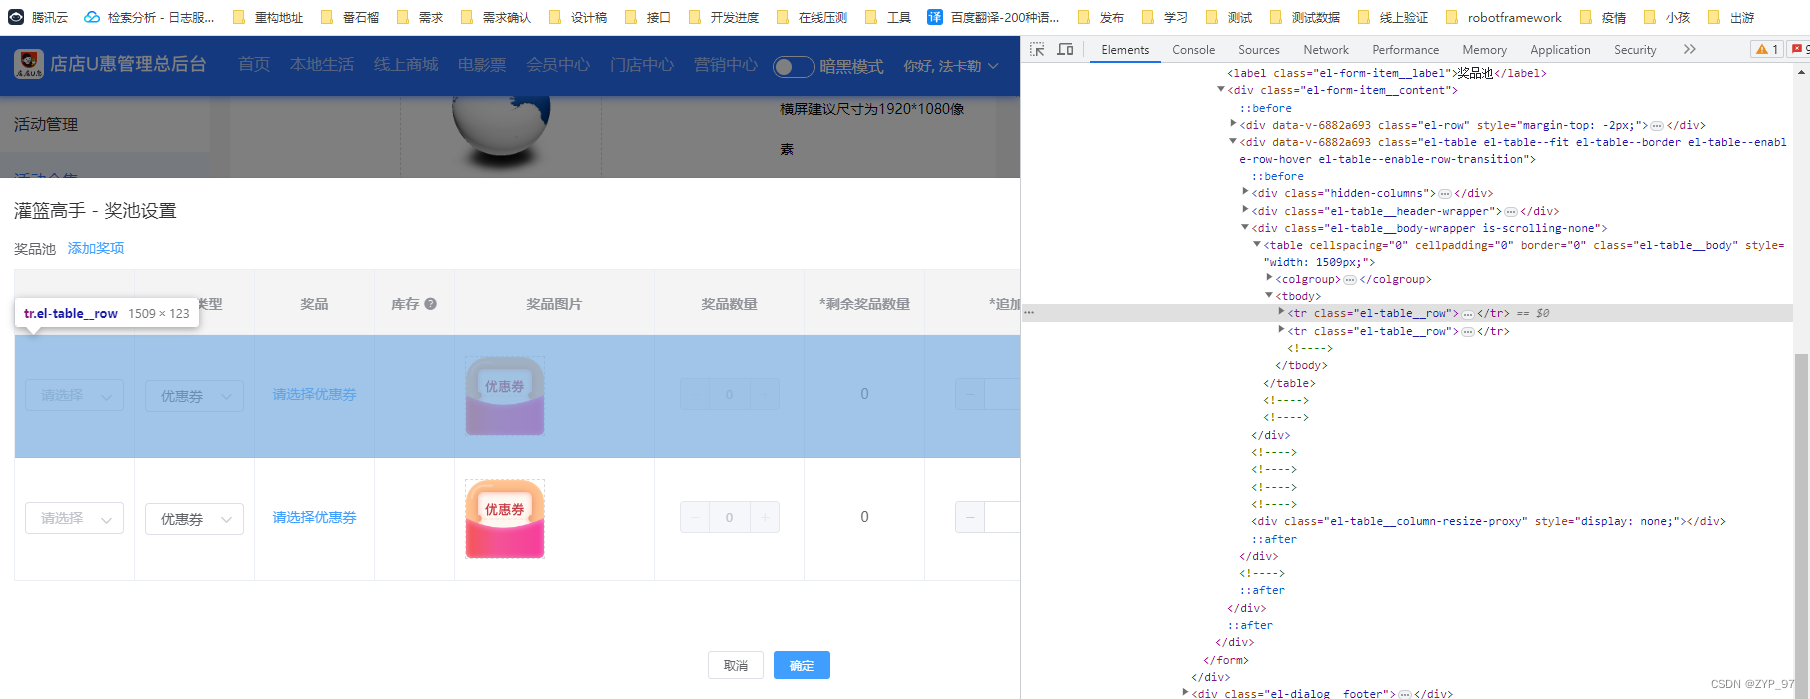Switch to the Sources tab in DevTools
The height and width of the screenshot is (699, 1810).
(x=1259, y=49)
